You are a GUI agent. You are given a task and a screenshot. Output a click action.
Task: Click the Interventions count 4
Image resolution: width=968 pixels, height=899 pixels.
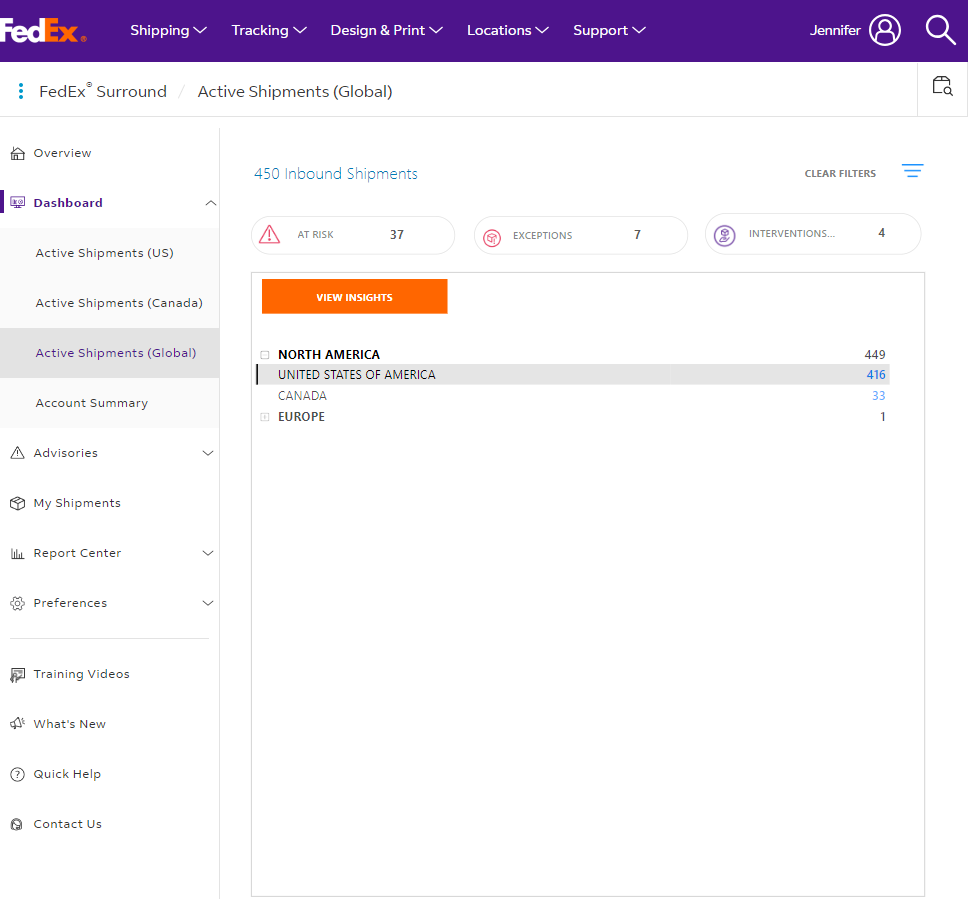point(882,233)
